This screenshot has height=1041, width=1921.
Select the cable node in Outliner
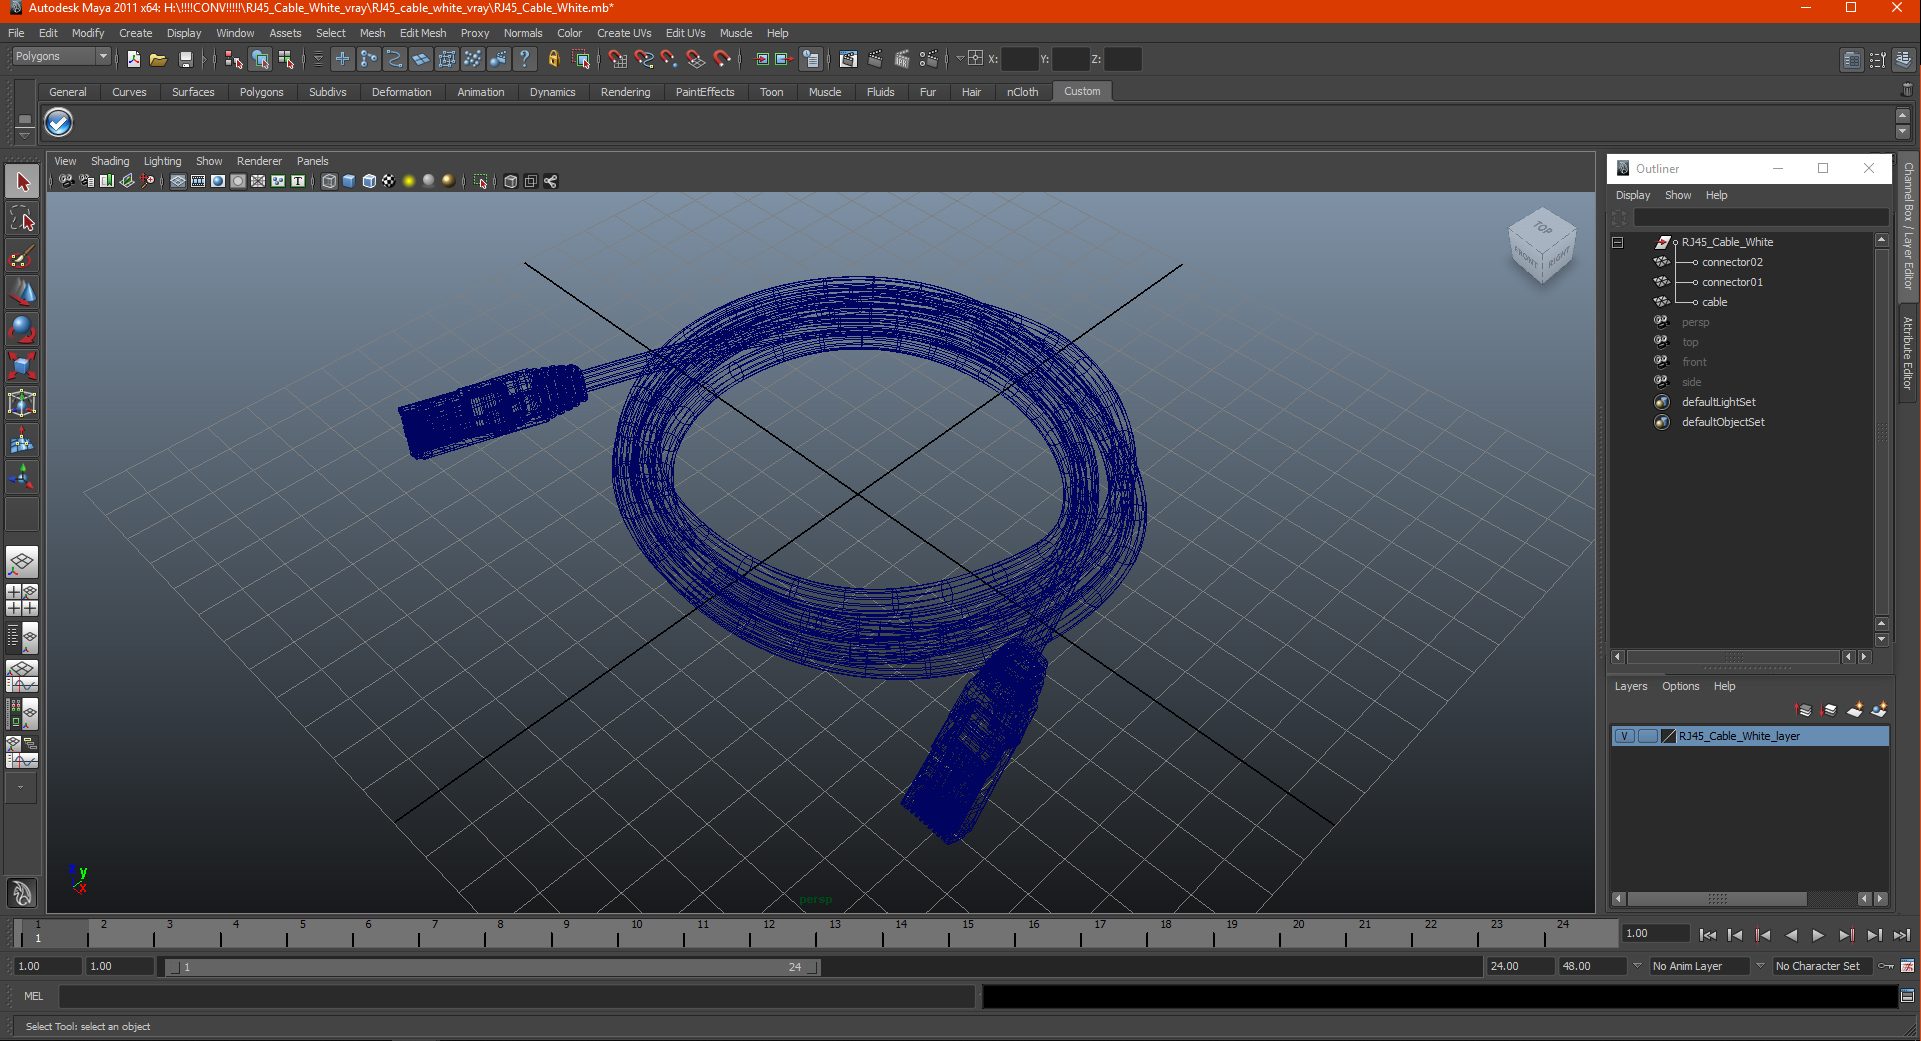pyautogui.click(x=1714, y=302)
